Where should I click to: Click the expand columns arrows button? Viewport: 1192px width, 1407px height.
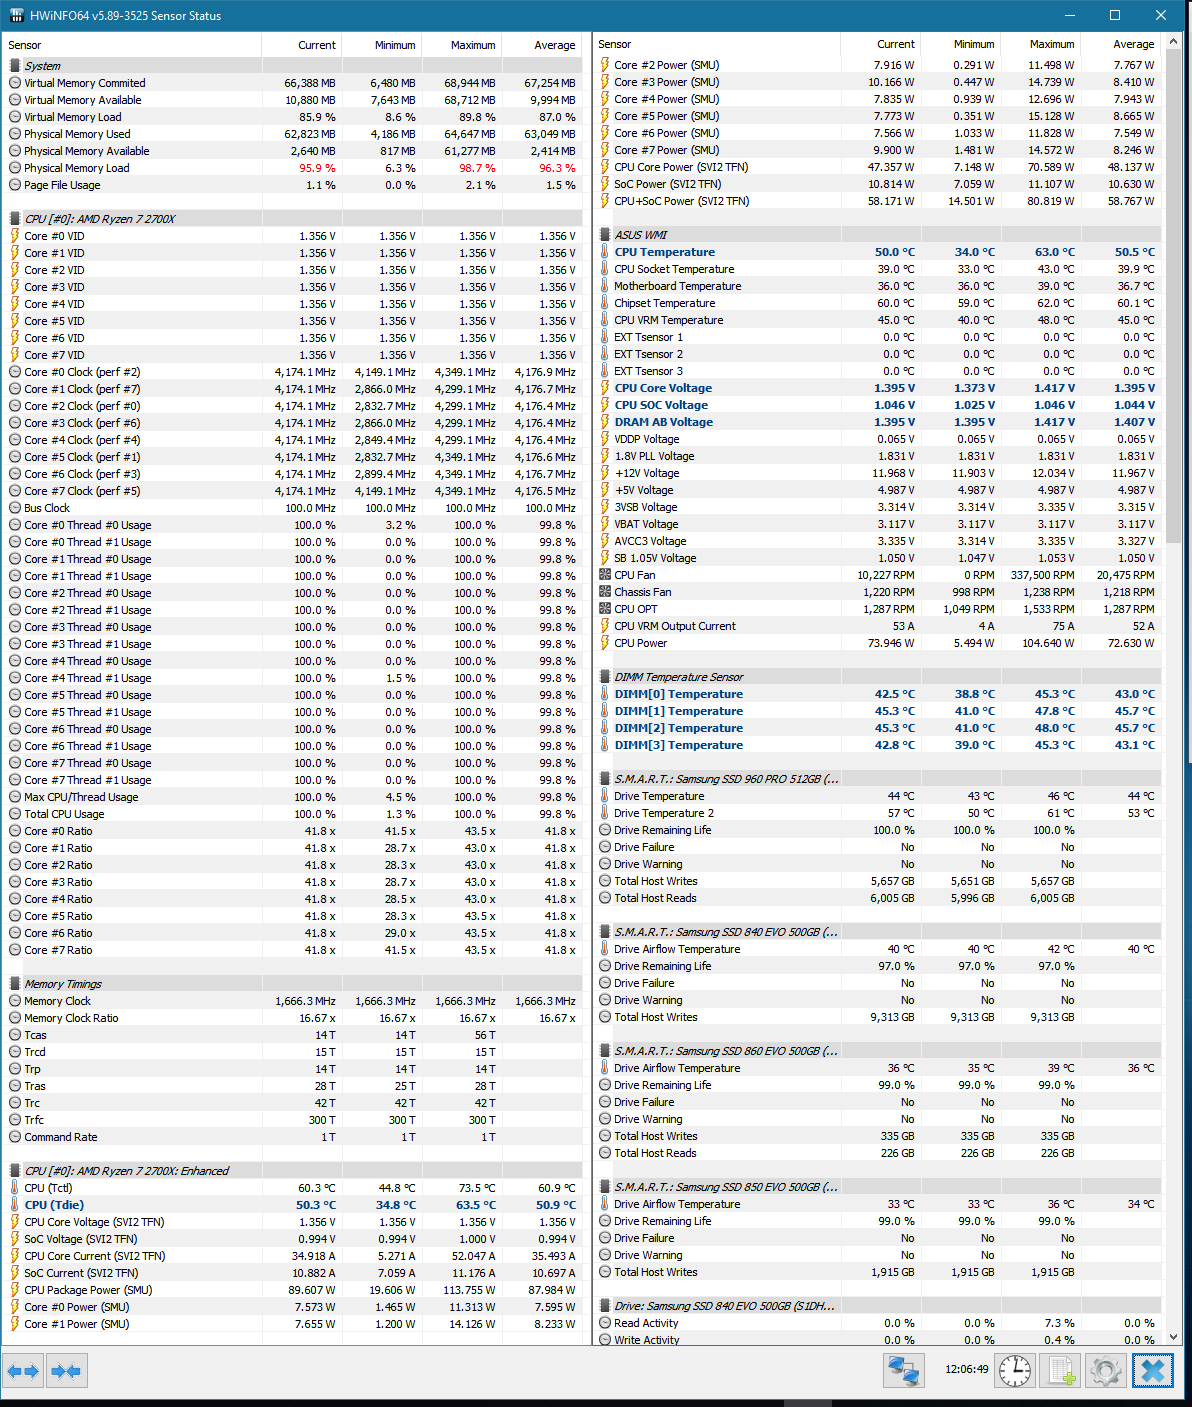23,1371
